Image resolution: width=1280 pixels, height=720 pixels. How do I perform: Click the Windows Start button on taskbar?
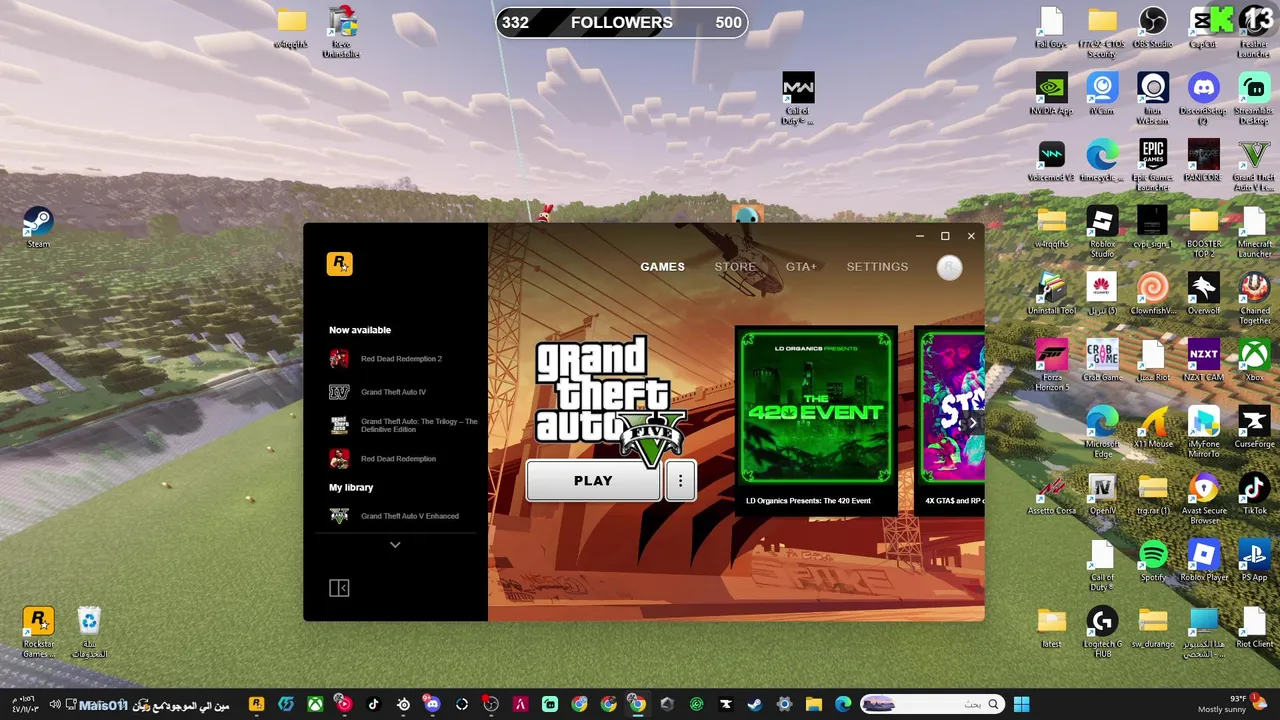pos(1021,704)
